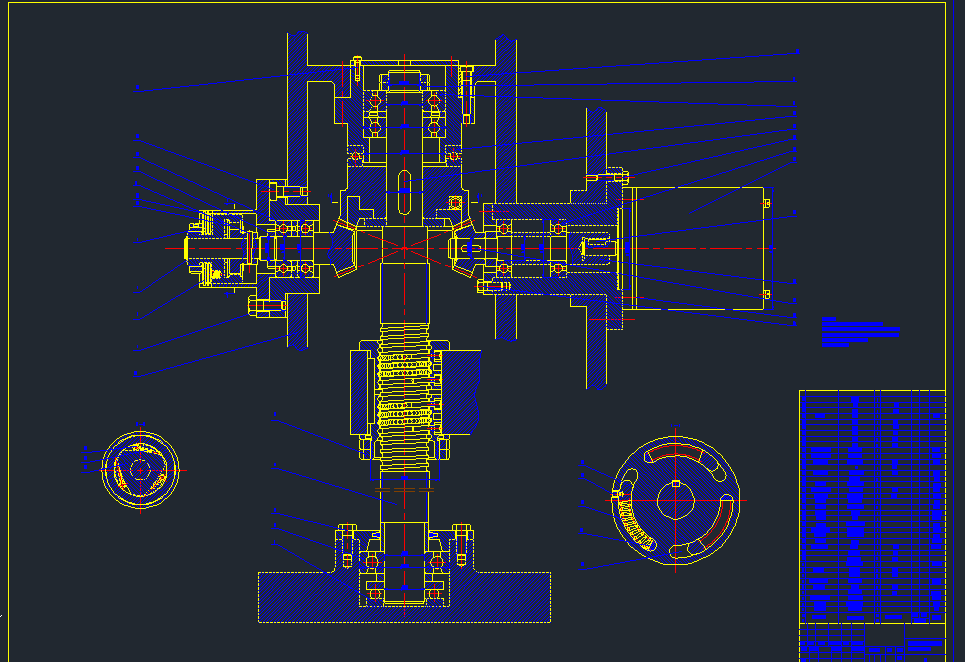Select the center hub of the cam disc view
The height and width of the screenshot is (662, 965).
coord(676,500)
